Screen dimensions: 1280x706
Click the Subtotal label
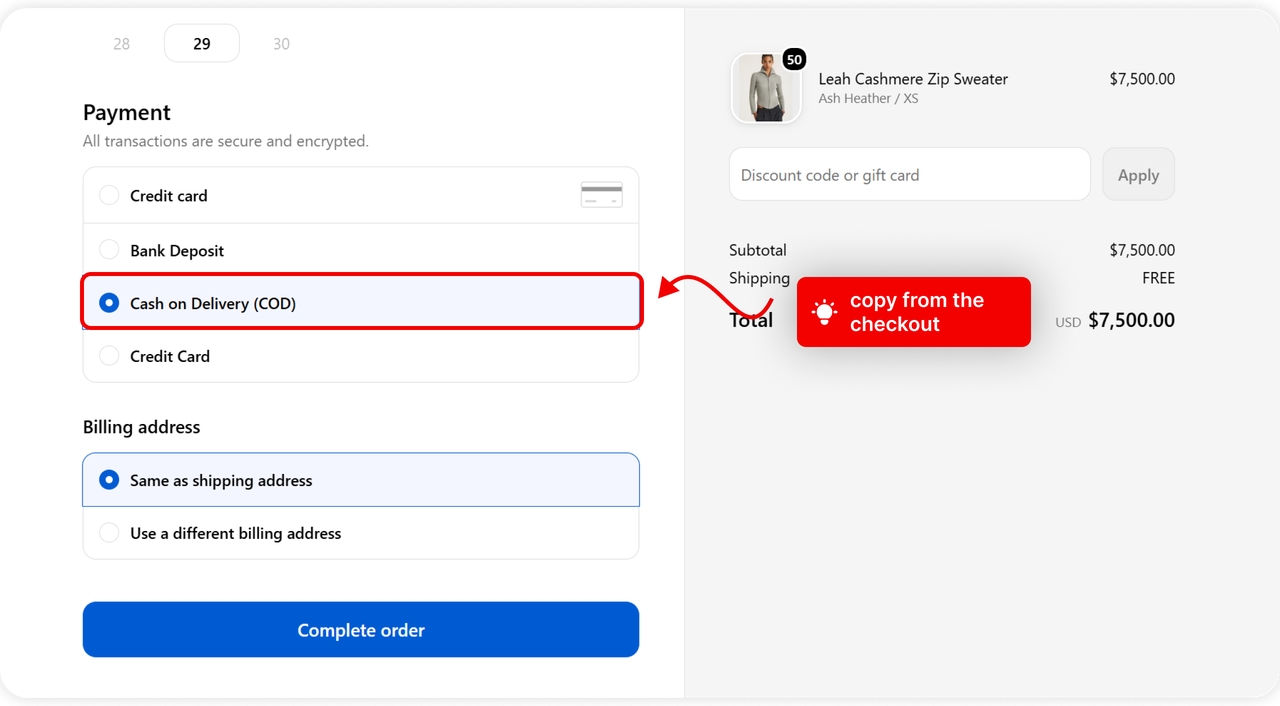(758, 250)
